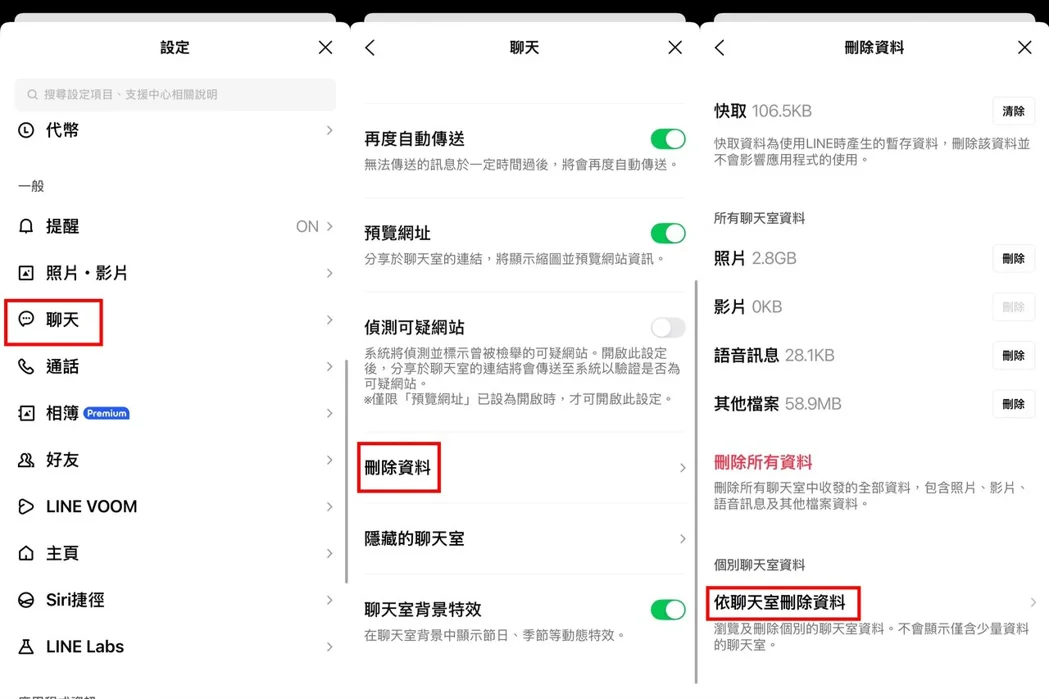Delete 語音訊息 data with 刪除 button

tap(1013, 355)
